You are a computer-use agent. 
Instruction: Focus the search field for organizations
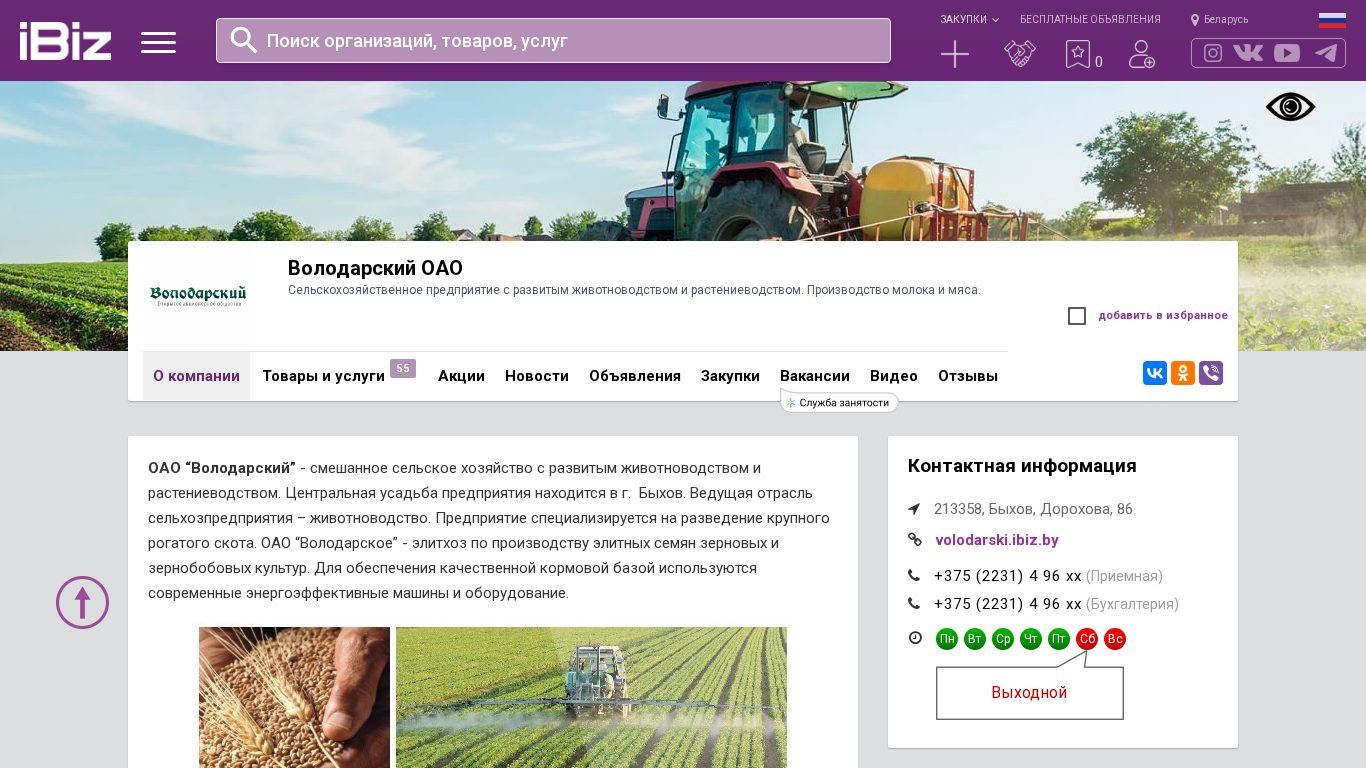point(553,40)
